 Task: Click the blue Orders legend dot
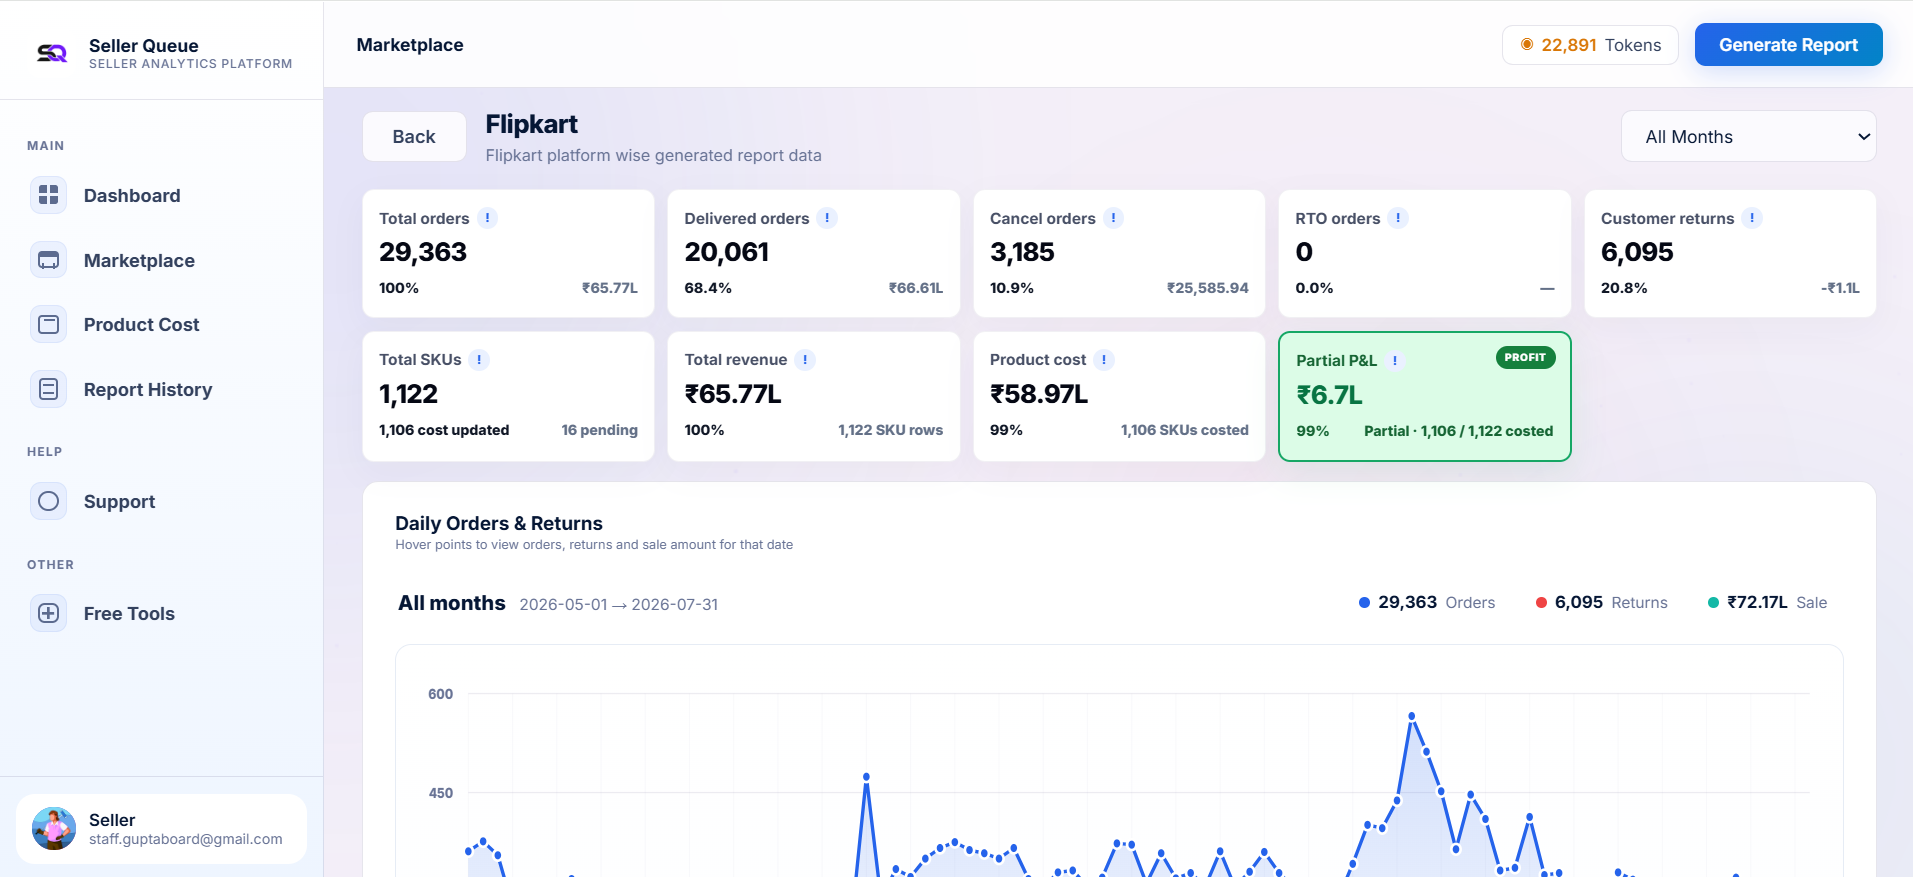tap(1364, 602)
